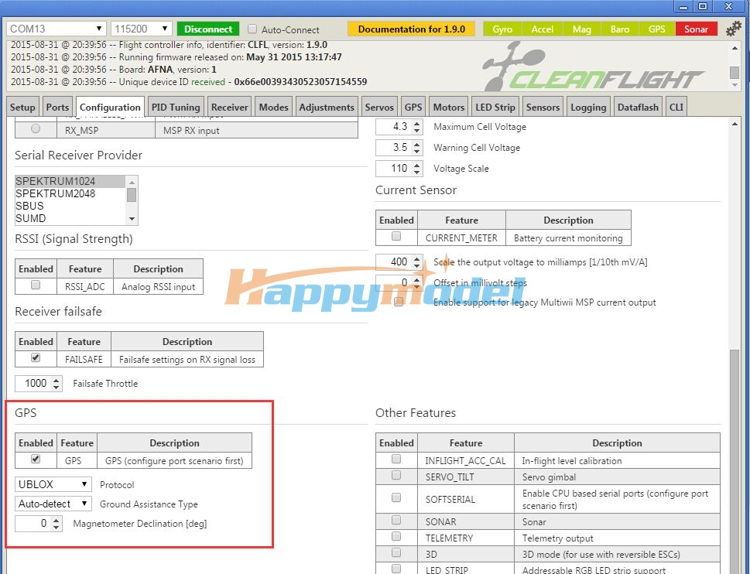Open the COM13 port dropdown
The width and height of the screenshot is (750, 574).
pos(56,29)
